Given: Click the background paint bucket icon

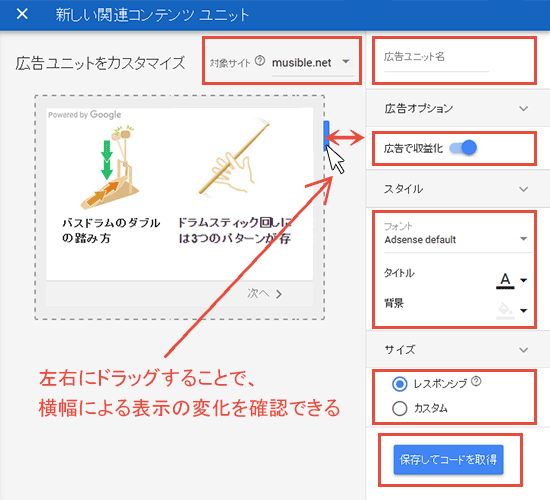Looking at the screenshot, I should click(x=505, y=310).
